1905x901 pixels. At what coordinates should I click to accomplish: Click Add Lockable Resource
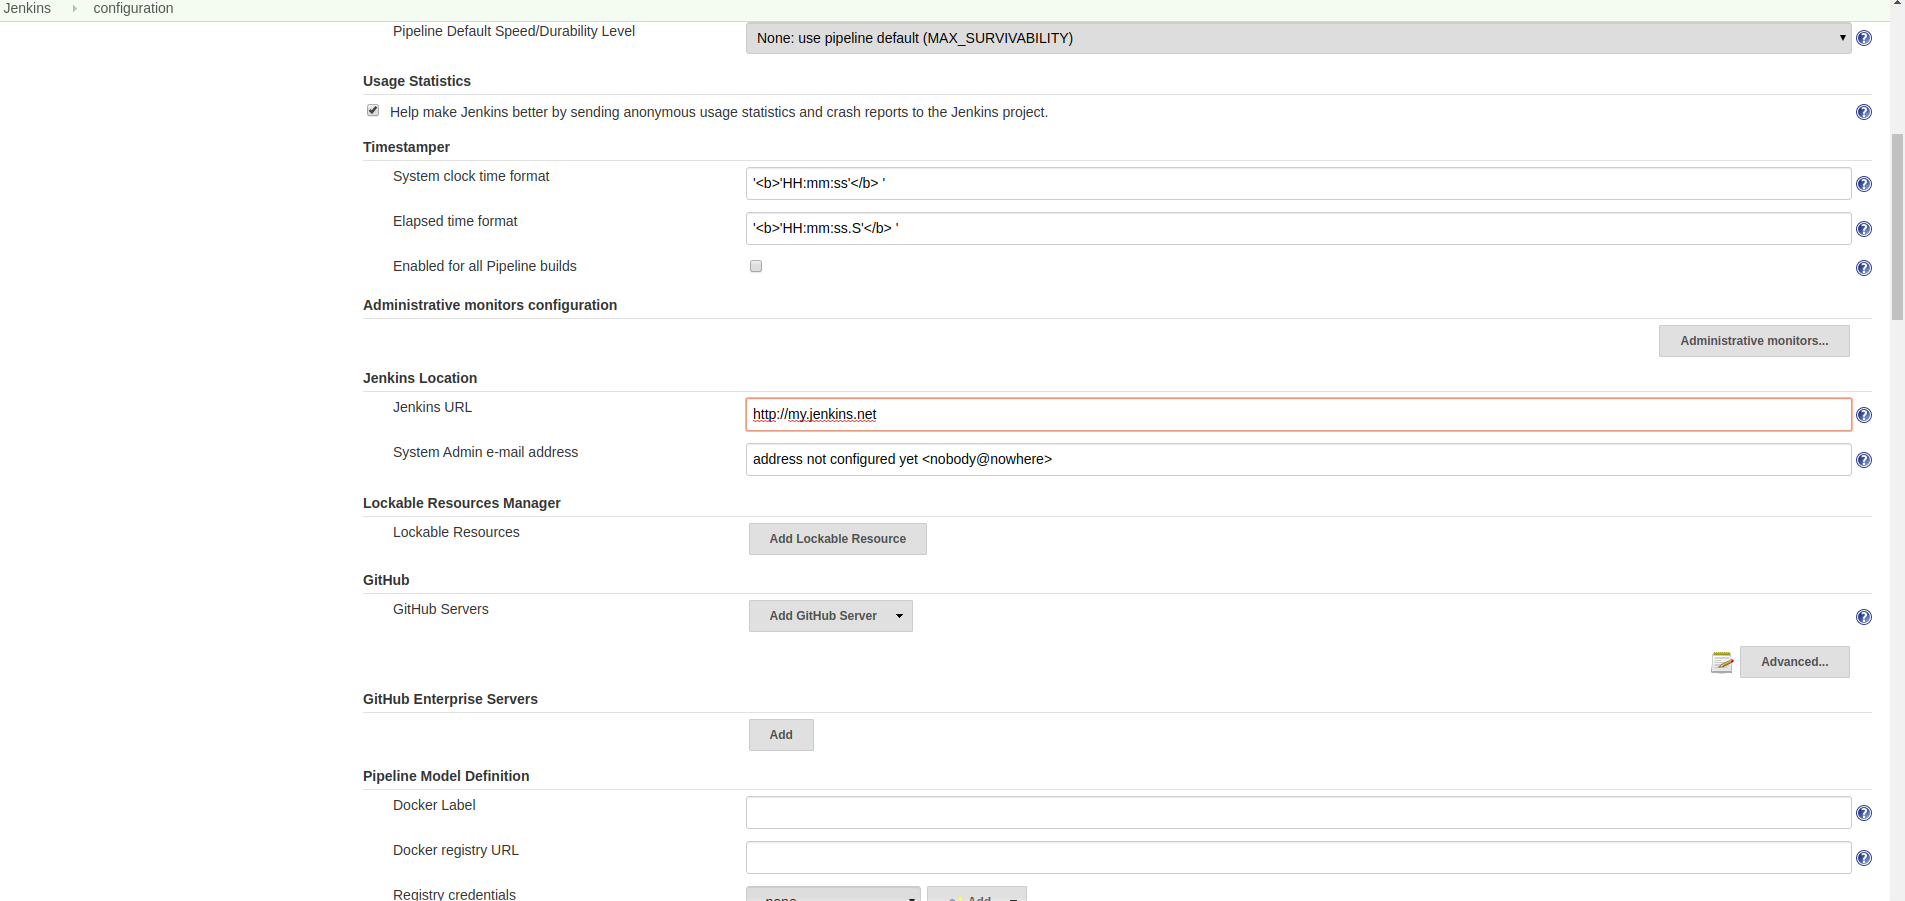click(837, 538)
